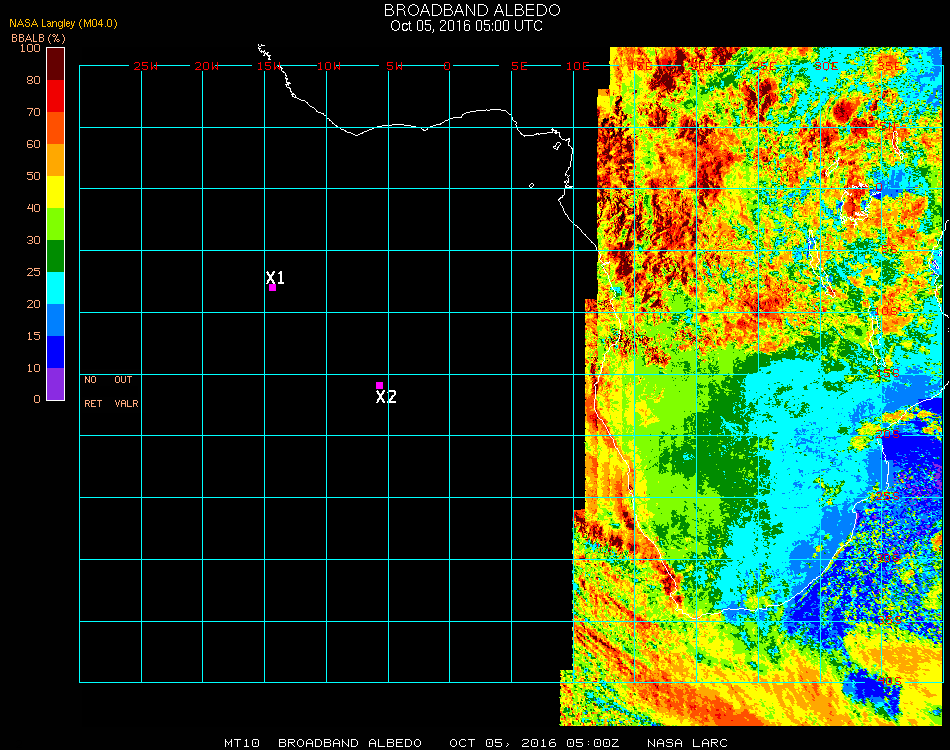Viewport: 950px width, 750px height.
Task: Click the "40S" latitude label
Action: pyautogui.click(x=889, y=682)
